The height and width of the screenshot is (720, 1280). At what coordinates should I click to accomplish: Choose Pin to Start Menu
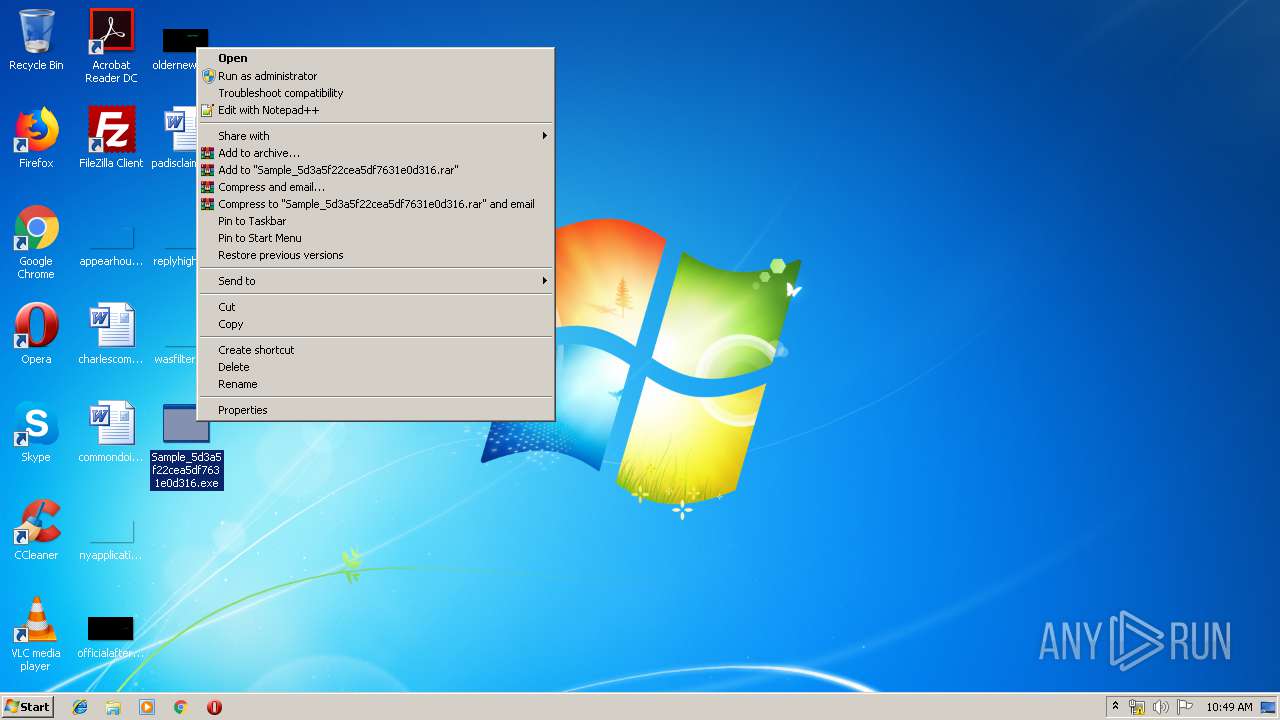(376, 238)
